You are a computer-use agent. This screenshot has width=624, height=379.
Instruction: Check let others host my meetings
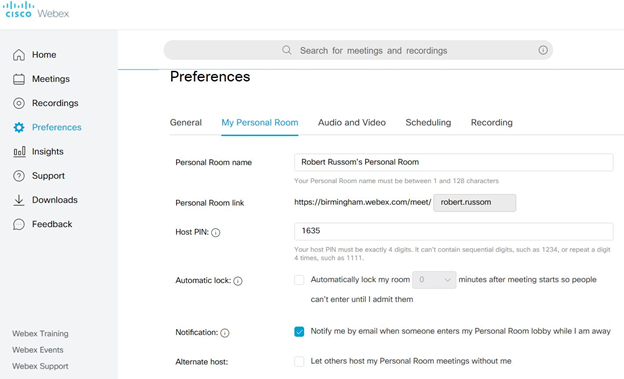point(299,361)
